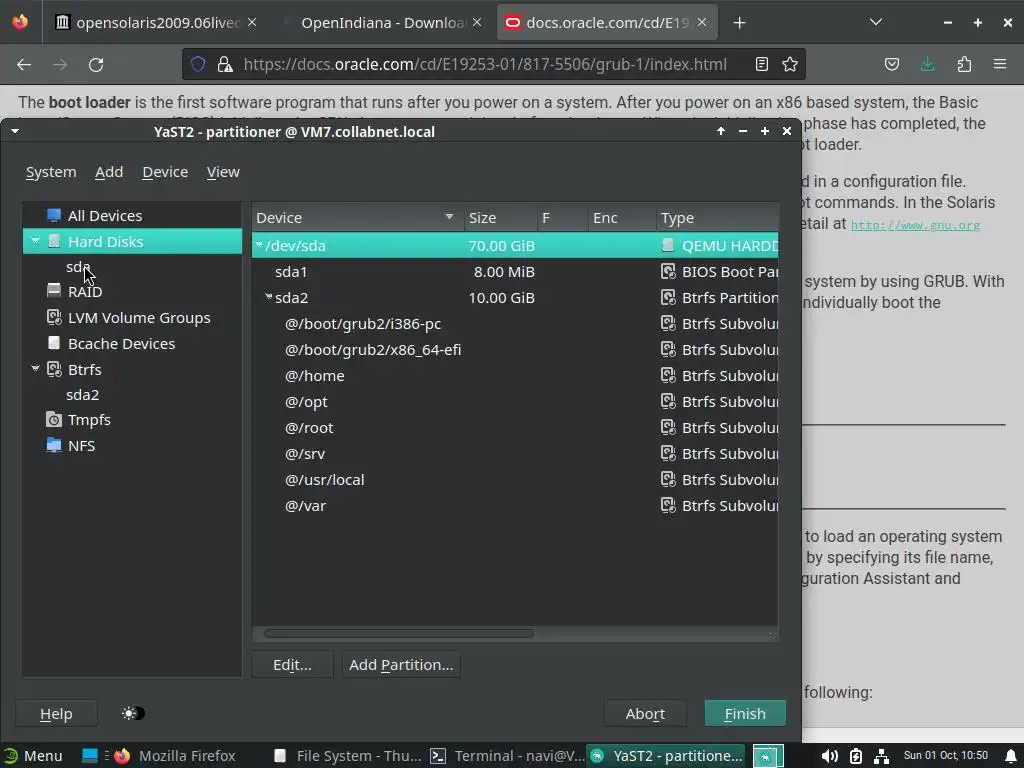
Task: Open the Device menu
Action: pyautogui.click(x=165, y=172)
